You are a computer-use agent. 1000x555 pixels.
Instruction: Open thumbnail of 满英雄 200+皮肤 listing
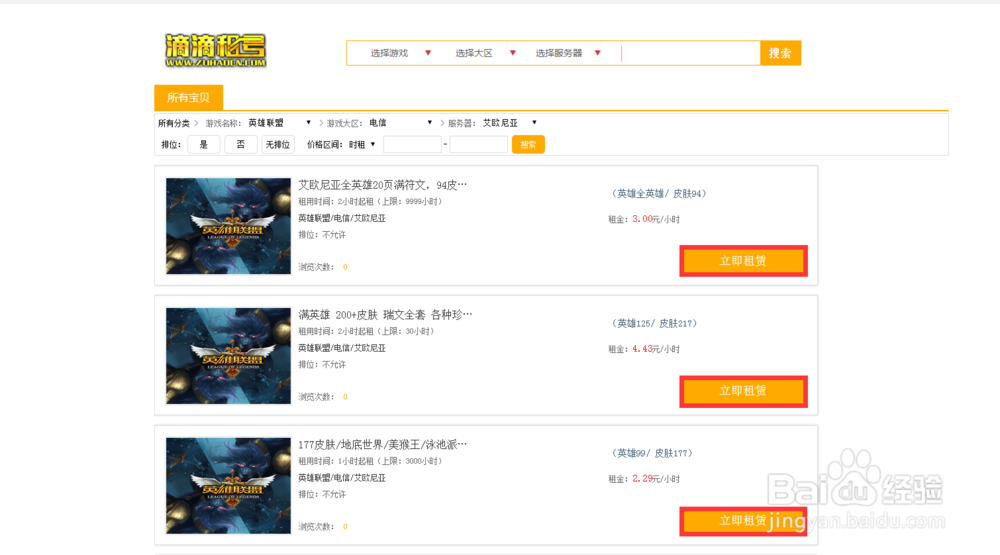click(x=228, y=356)
